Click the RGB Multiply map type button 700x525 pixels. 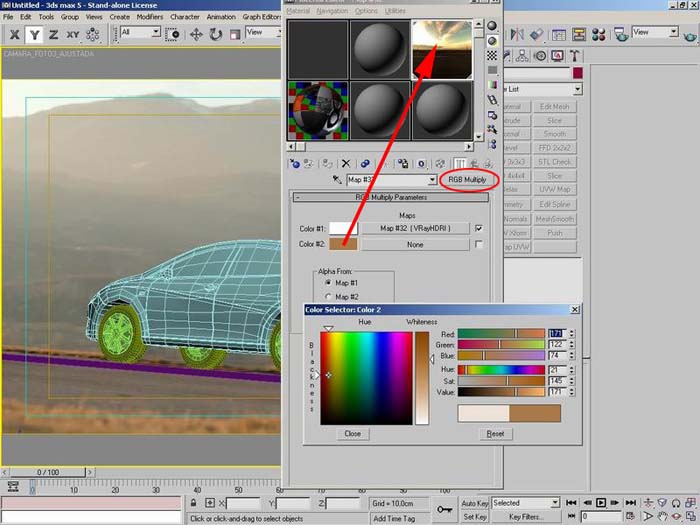[468, 180]
